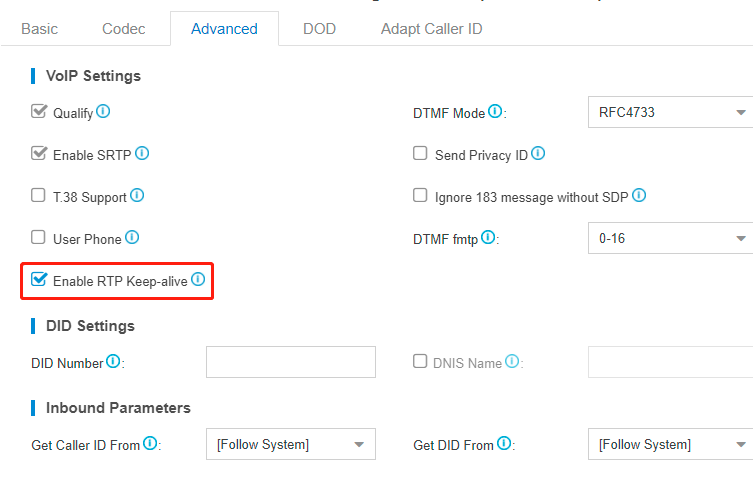The width and height of the screenshot is (753, 484).
Task: Enable the T.38 Support checkbox
Action: (38, 195)
